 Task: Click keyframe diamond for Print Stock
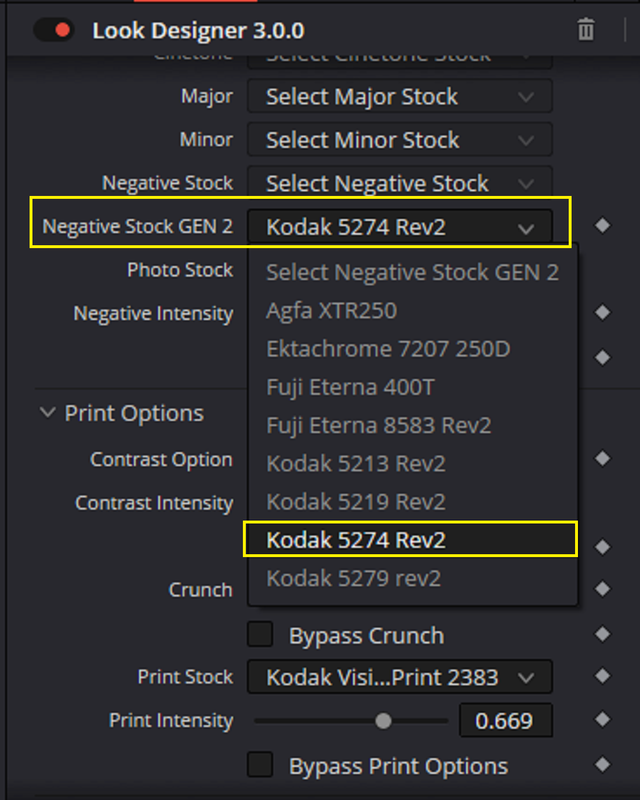(603, 676)
